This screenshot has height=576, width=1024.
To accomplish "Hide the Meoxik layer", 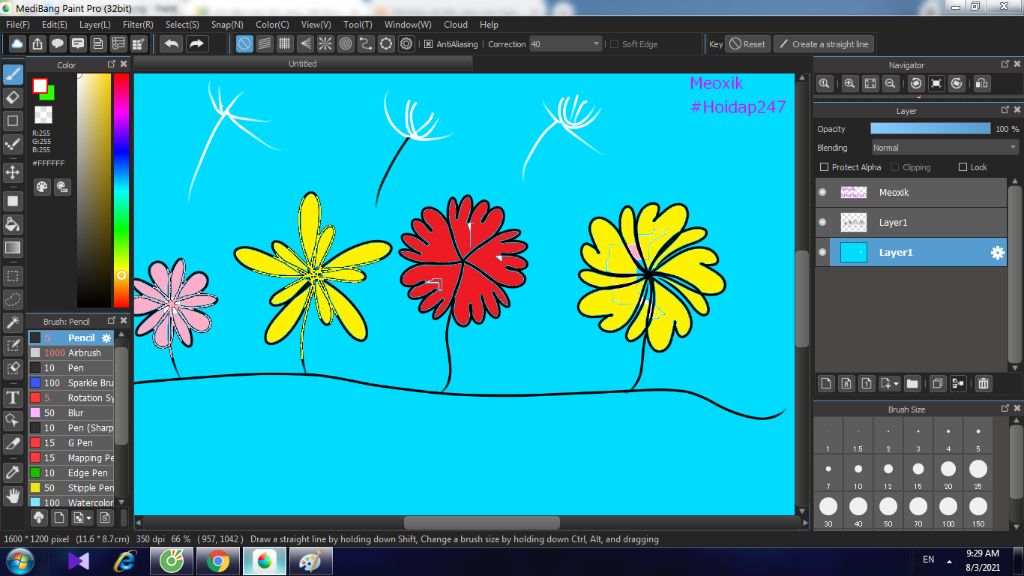I will (x=823, y=193).
